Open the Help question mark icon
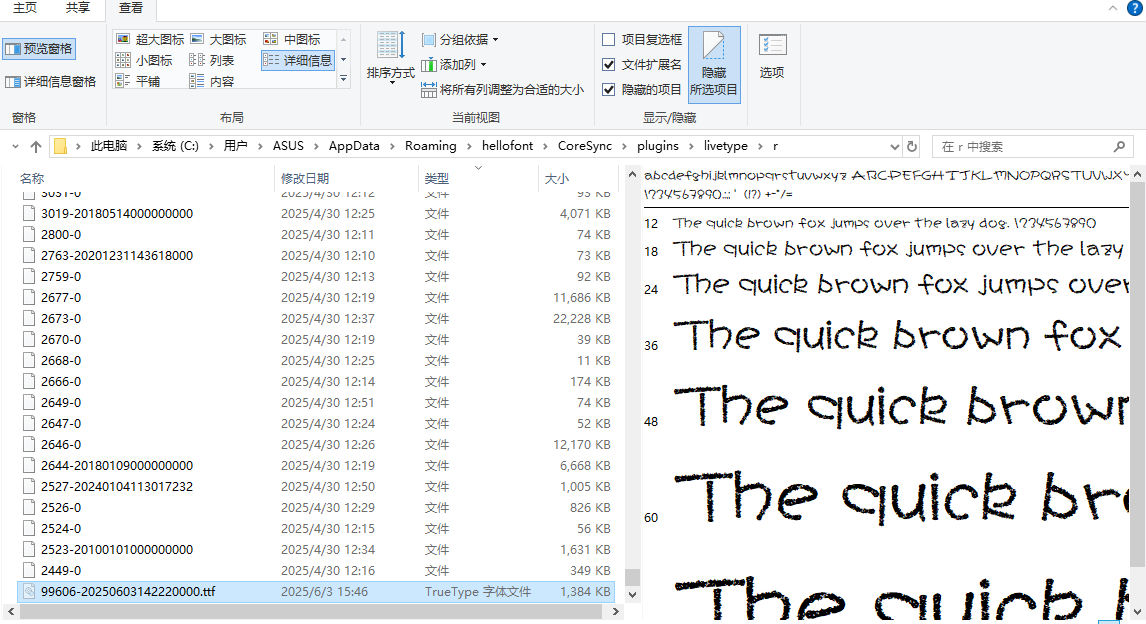This screenshot has height=624, width=1146. click(x=1135, y=8)
